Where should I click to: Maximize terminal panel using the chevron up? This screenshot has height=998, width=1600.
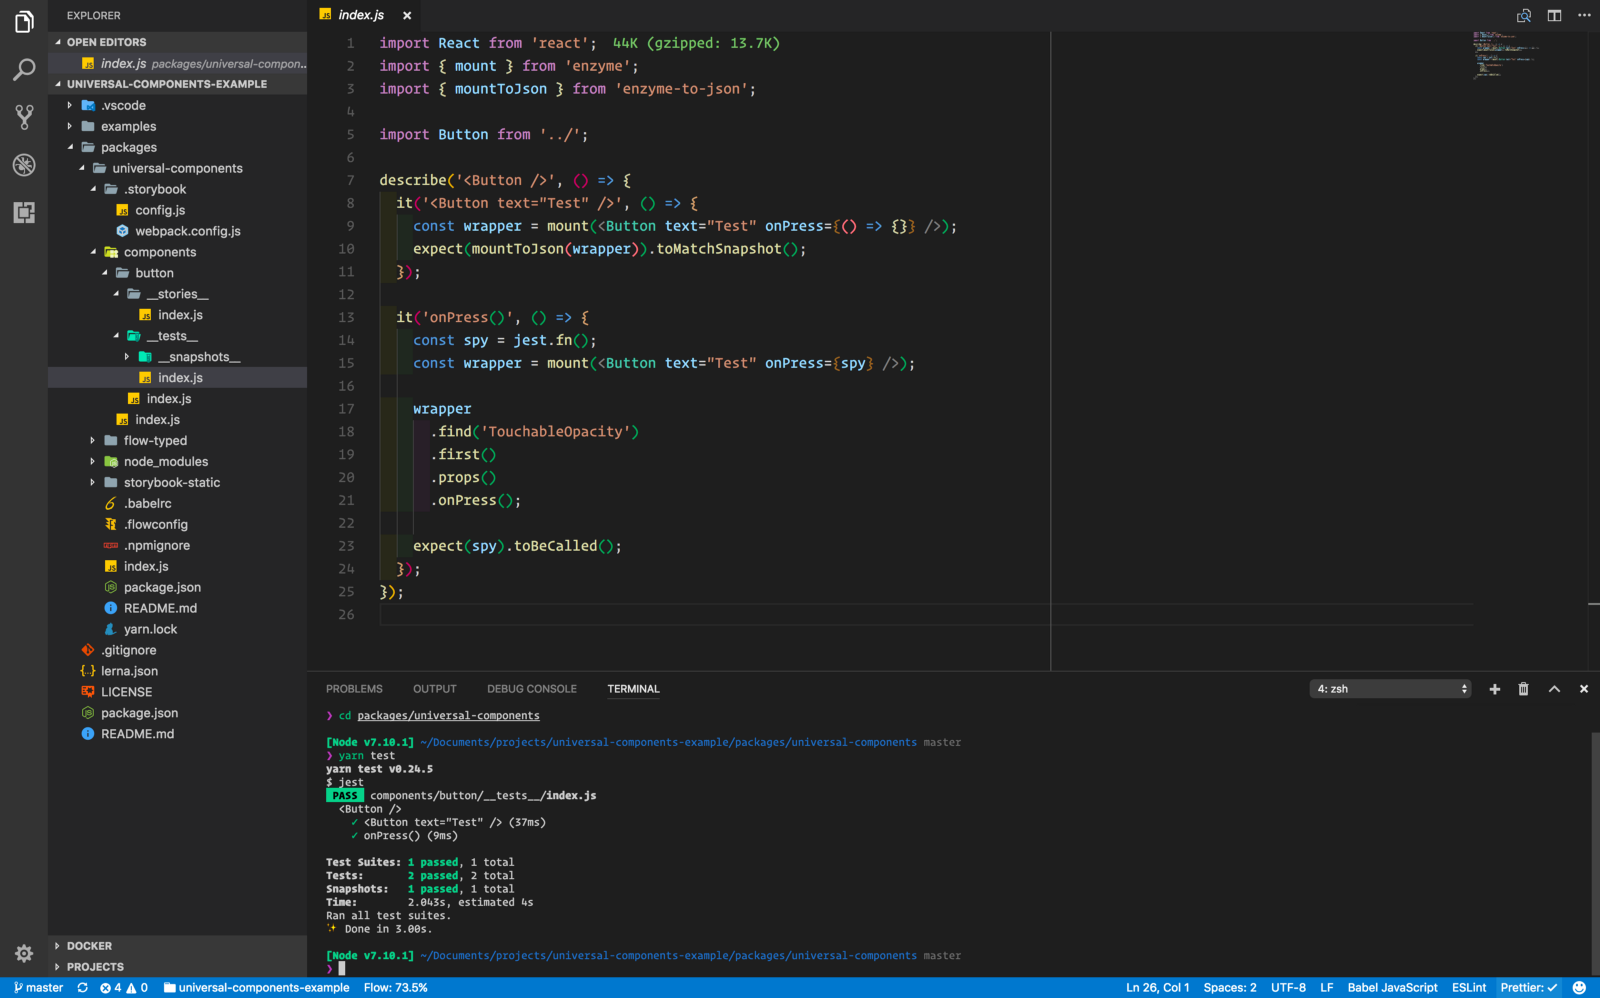pos(1554,689)
